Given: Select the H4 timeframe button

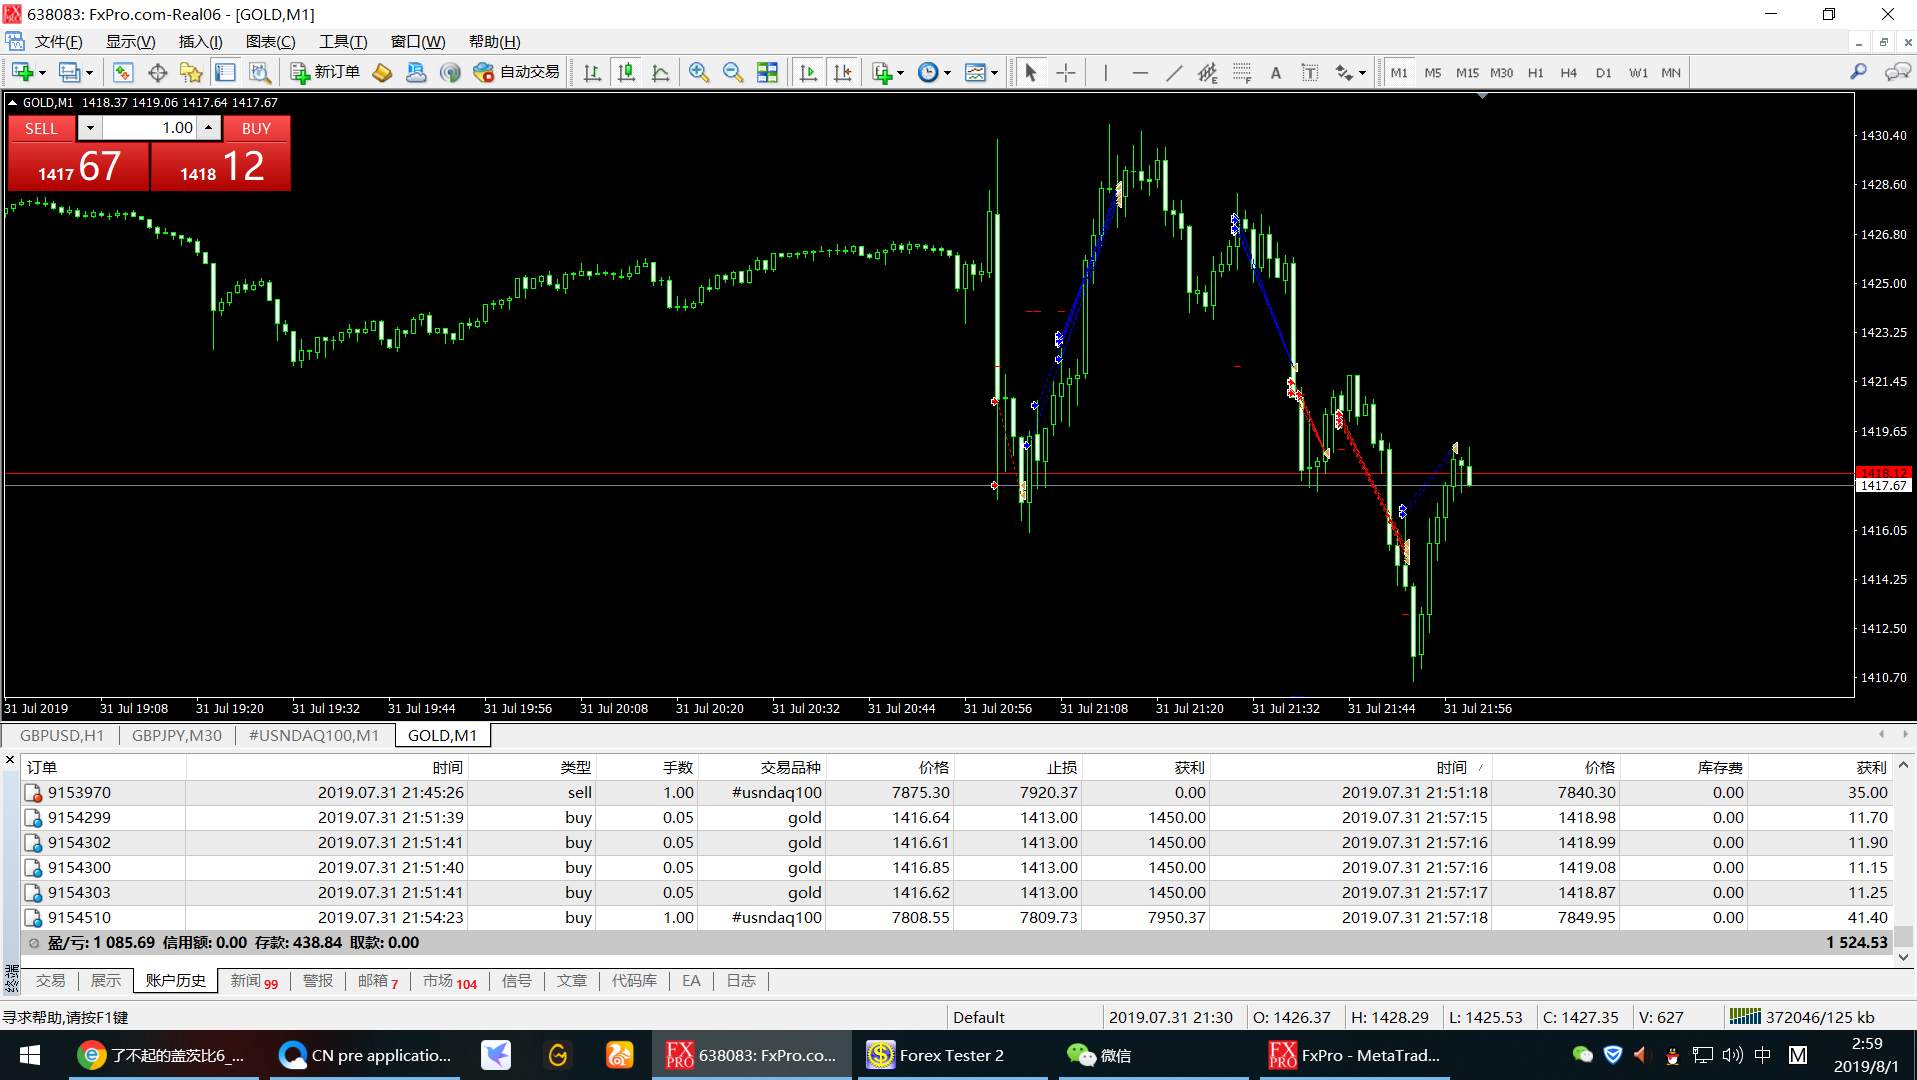Looking at the screenshot, I should point(1568,72).
